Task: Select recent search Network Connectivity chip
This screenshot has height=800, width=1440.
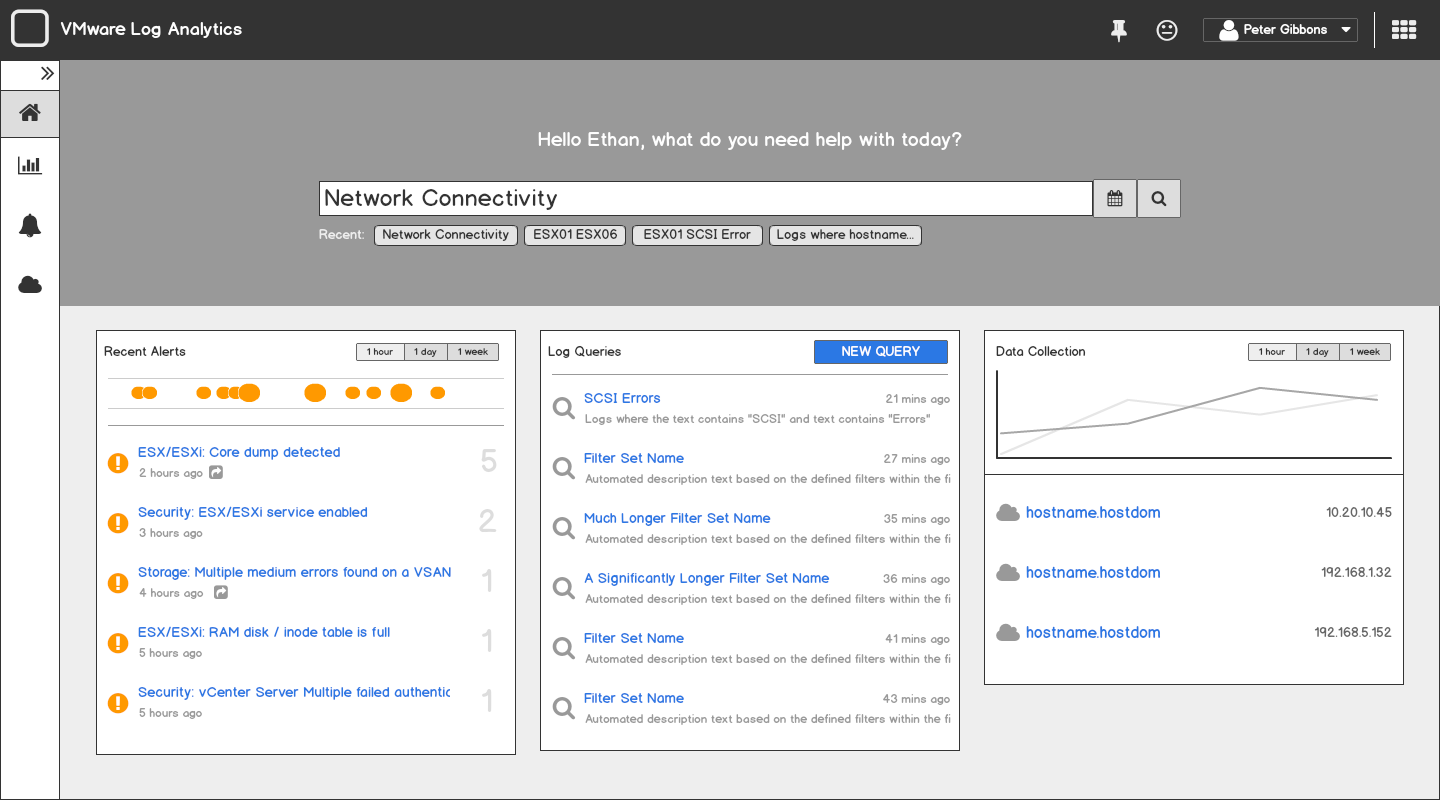Action: [x=446, y=235]
